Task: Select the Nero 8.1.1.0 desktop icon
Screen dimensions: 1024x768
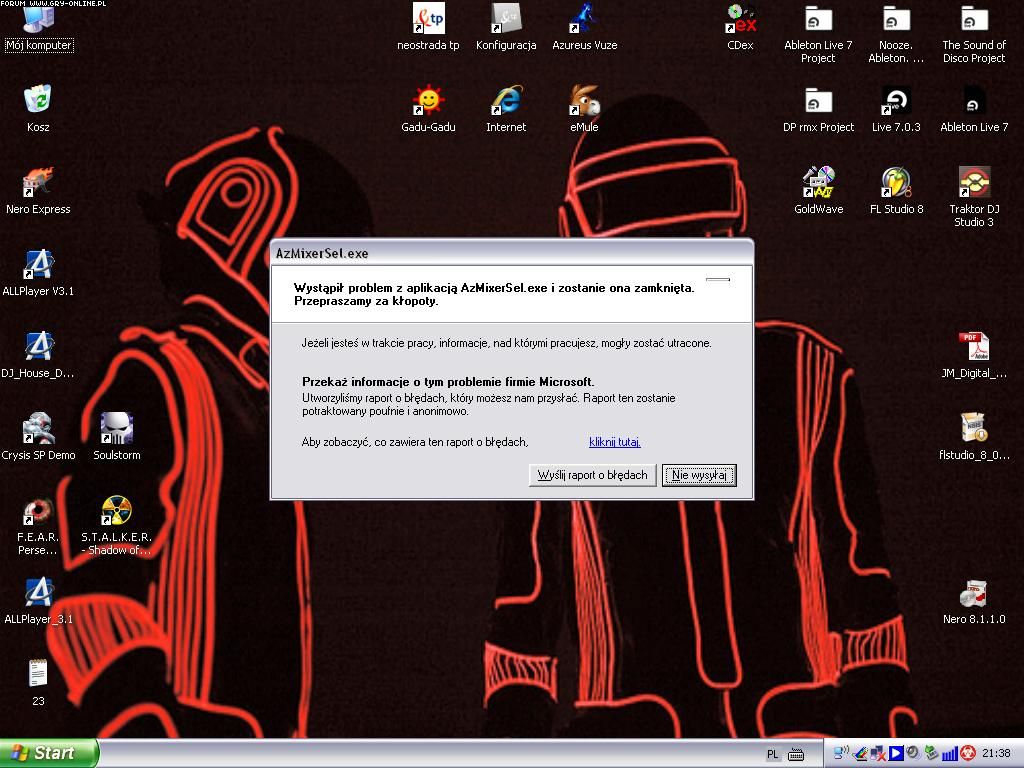Action: [974, 601]
